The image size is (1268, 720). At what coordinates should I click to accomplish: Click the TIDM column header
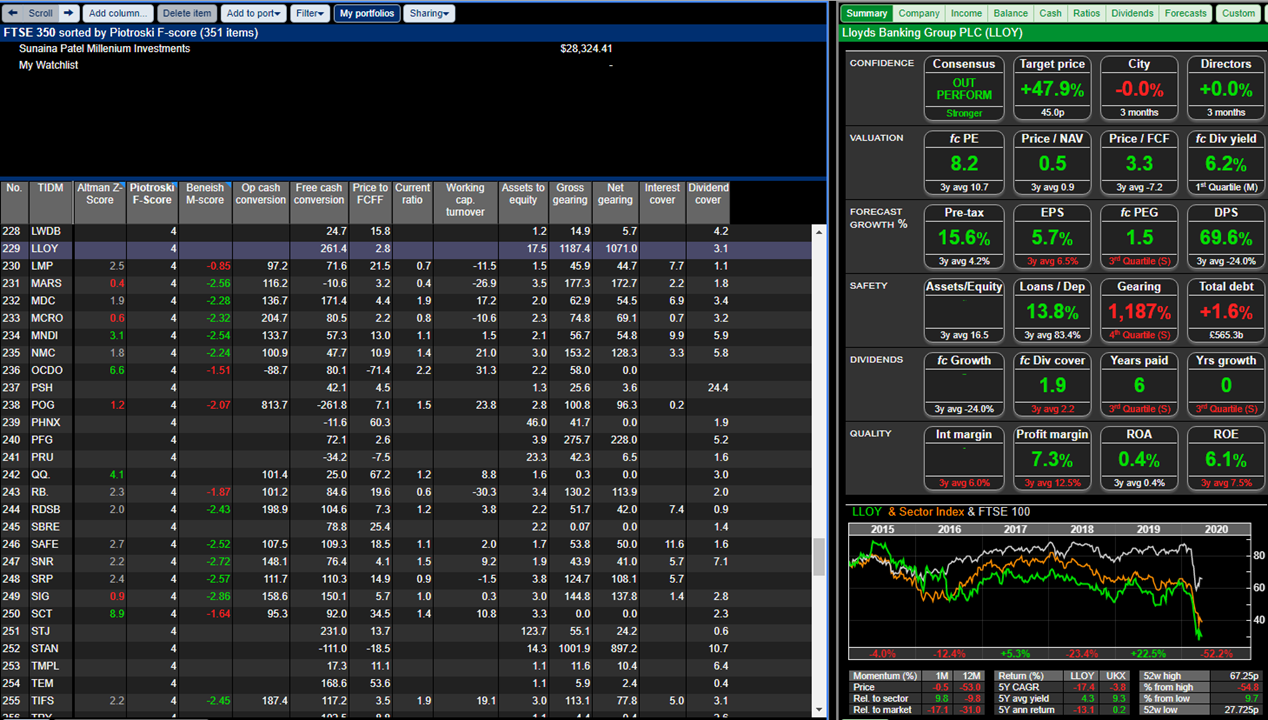(x=50, y=201)
